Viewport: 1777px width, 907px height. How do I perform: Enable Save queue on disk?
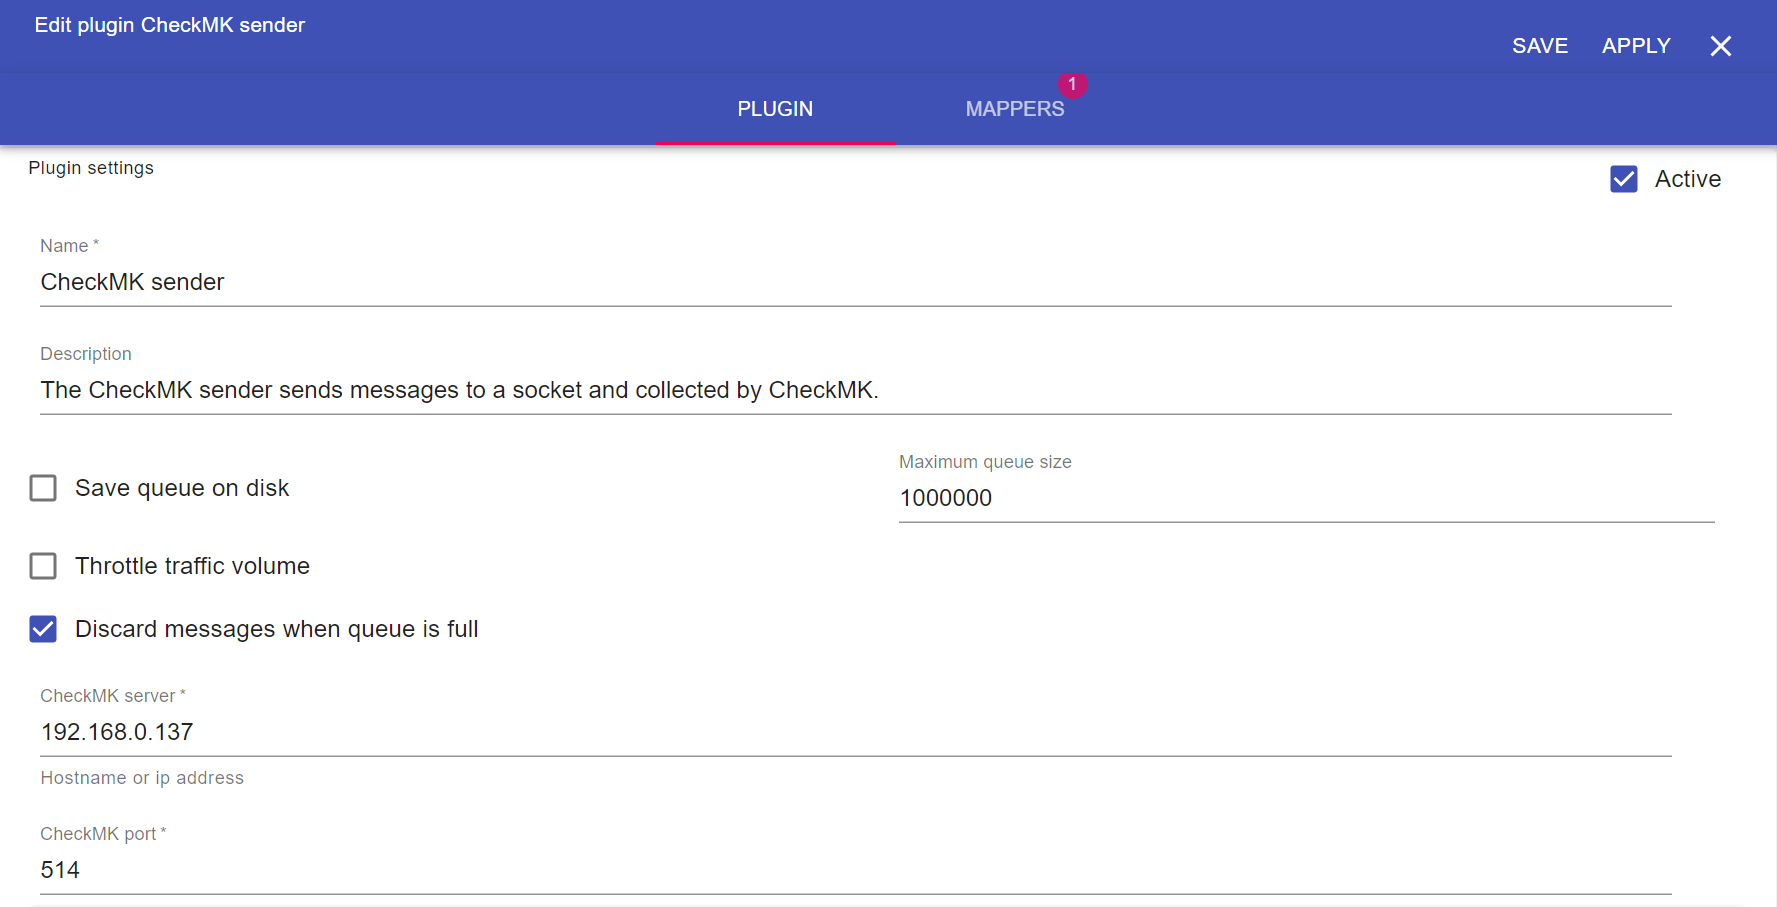43,488
